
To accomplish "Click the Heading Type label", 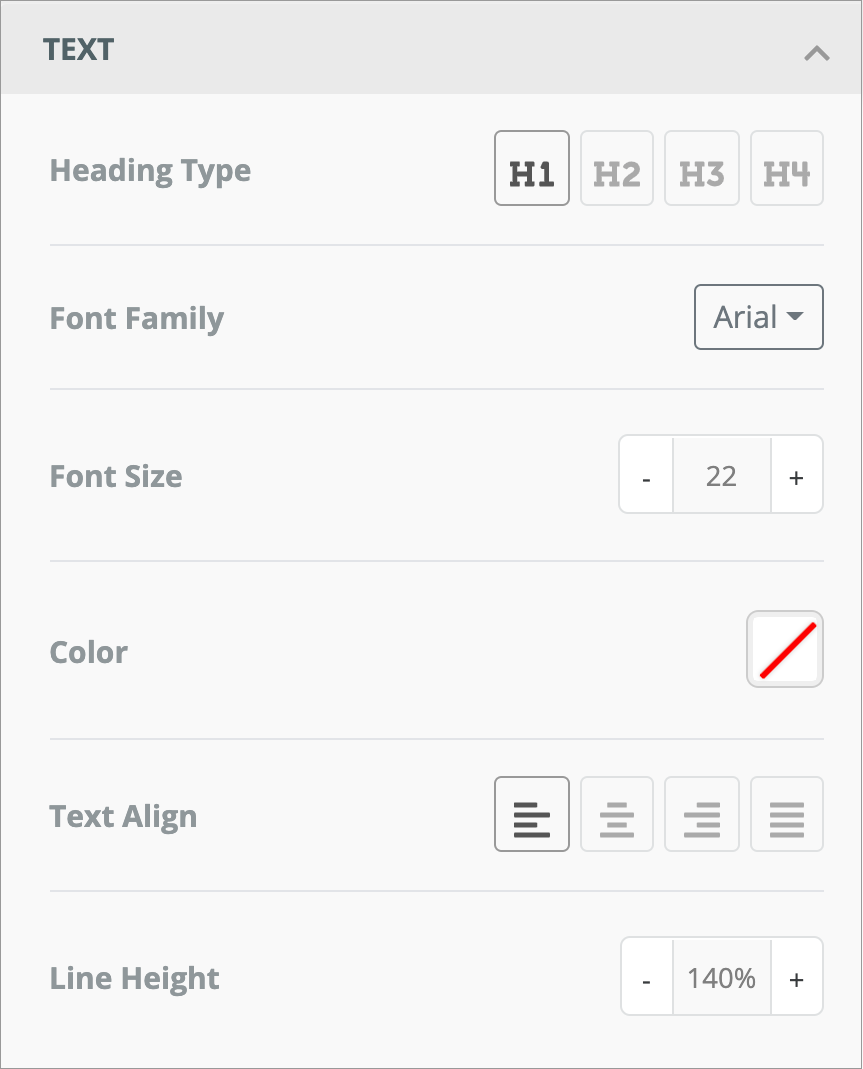I will [x=150, y=171].
